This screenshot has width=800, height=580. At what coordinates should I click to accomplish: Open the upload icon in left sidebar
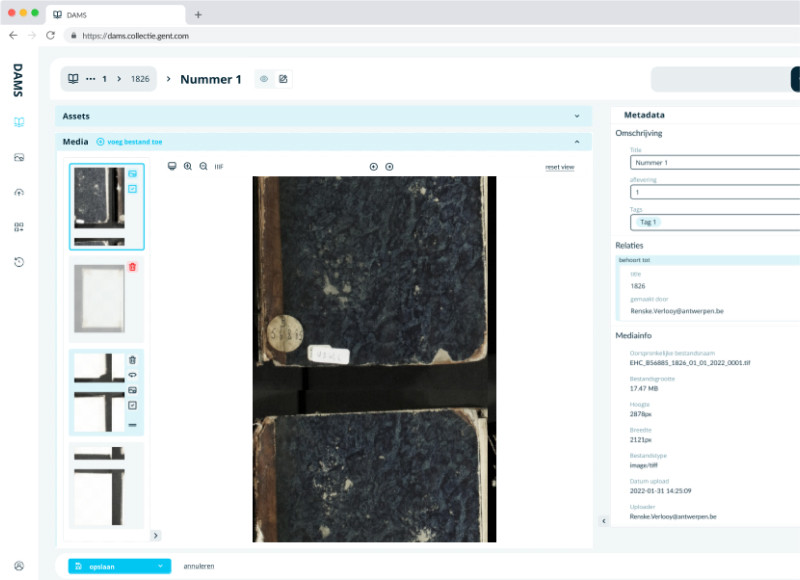point(19,192)
